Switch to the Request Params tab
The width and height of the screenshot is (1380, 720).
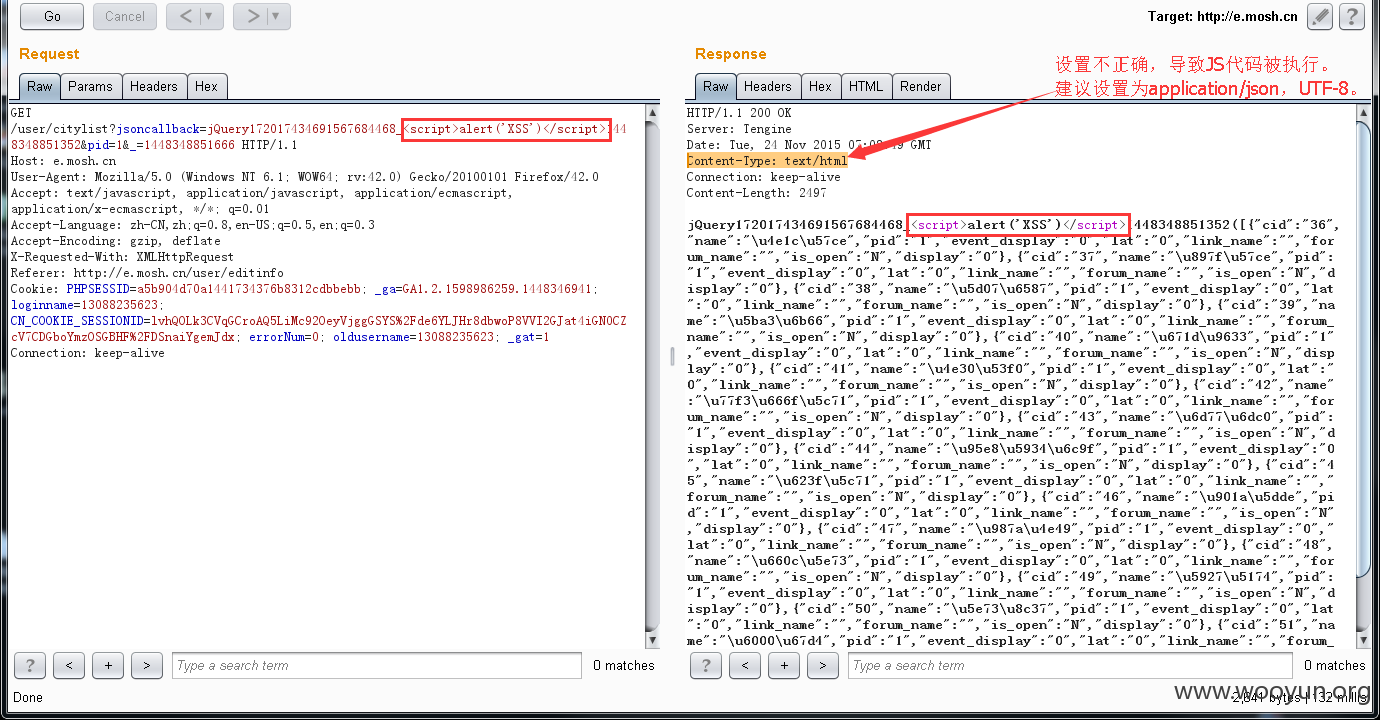(90, 87)
